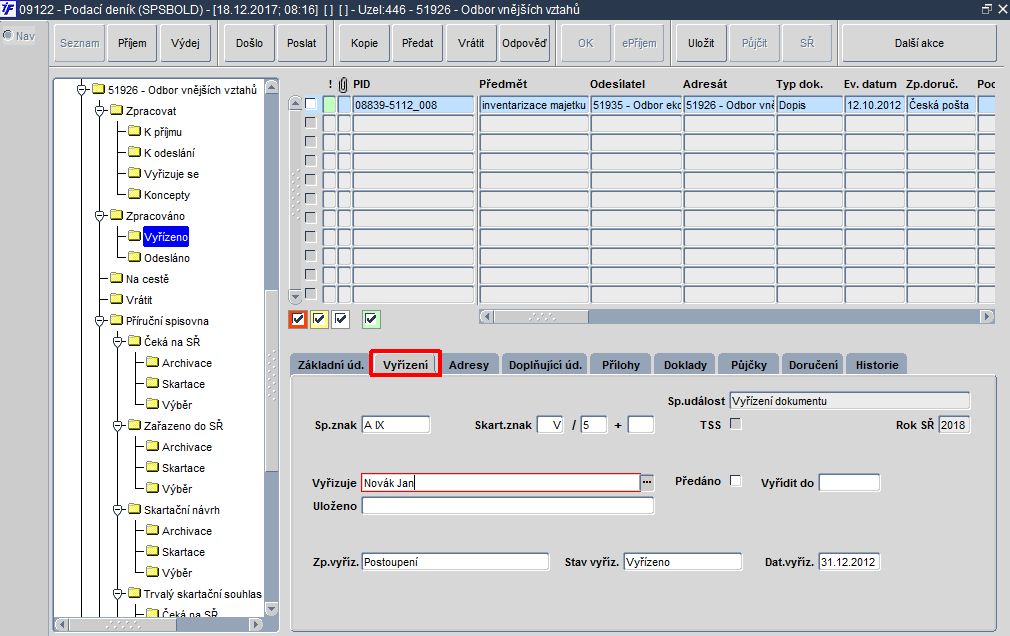Click the horizontal scrollbar thumb under the table
This screenshot has height=636, width=1010.
[x=541, y=316]
